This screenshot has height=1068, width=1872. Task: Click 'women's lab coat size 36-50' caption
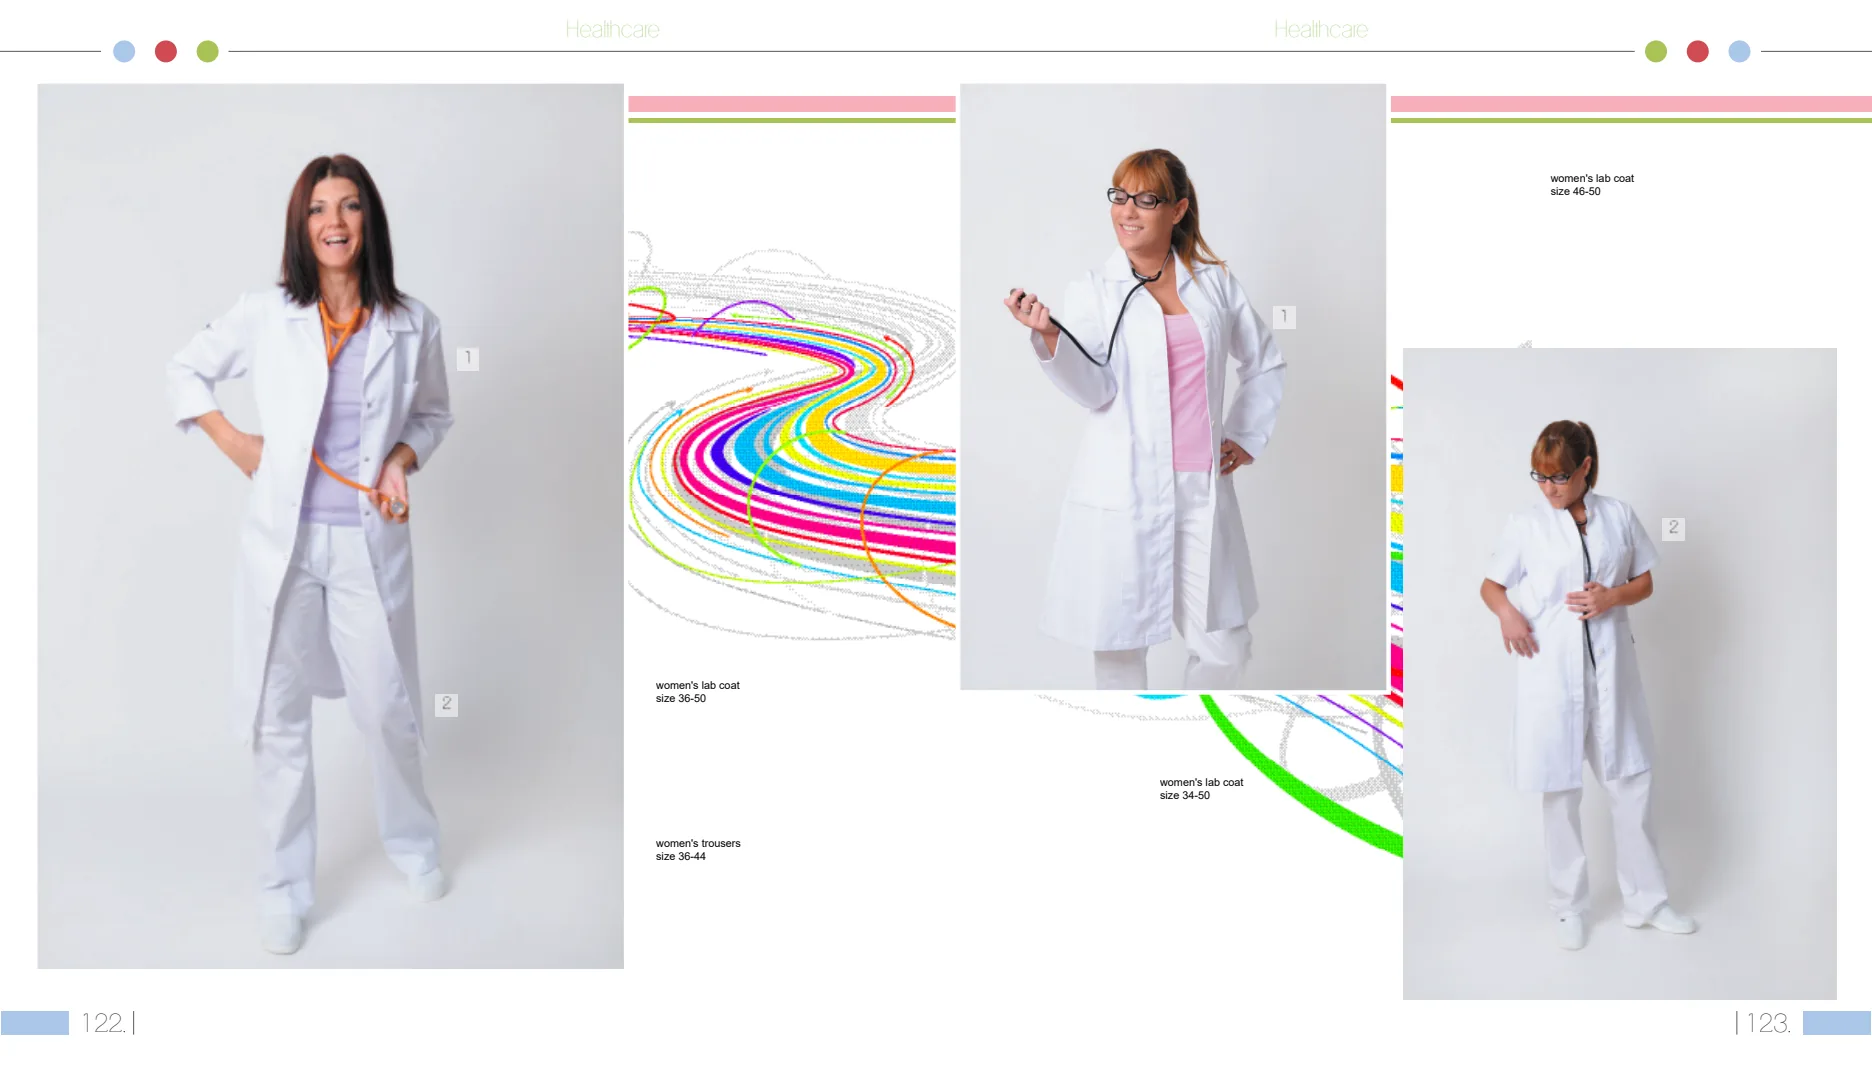pos(697,692)
